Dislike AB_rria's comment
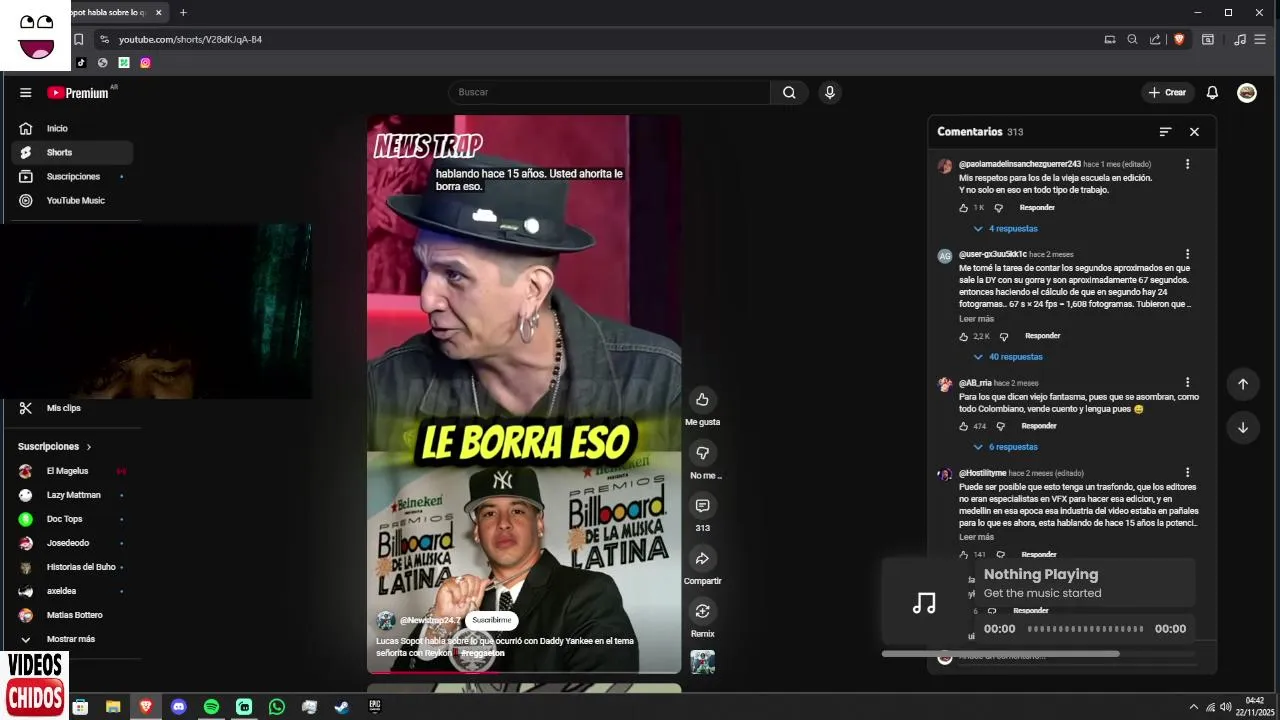Screen dimensions: 1280x720 click(x=1000, y=426)
